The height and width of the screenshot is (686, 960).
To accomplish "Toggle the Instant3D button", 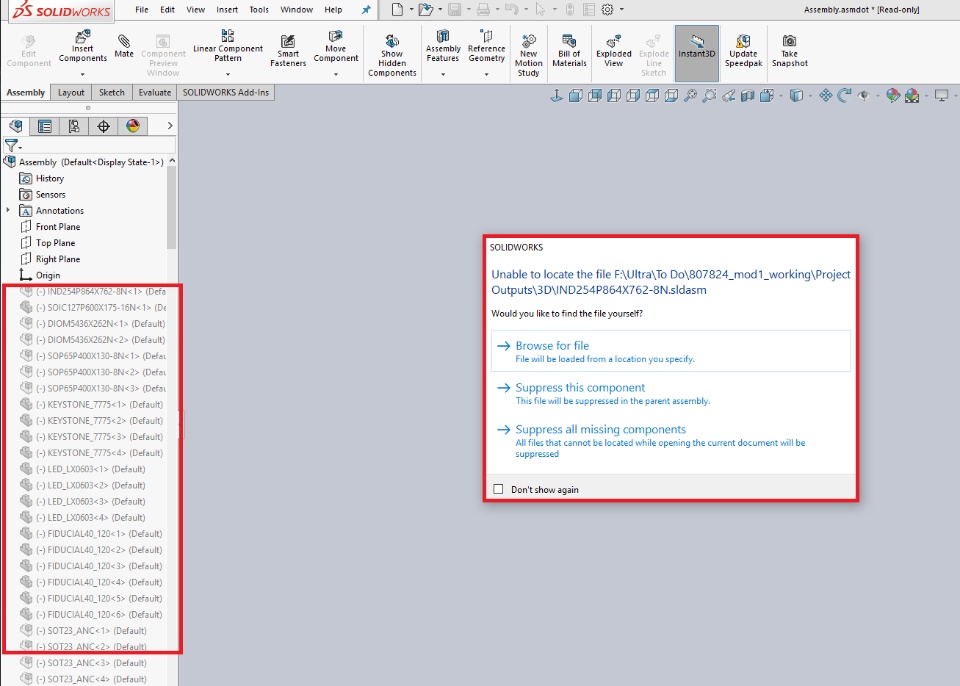I will pyautogui.click(x=697, y=53).
